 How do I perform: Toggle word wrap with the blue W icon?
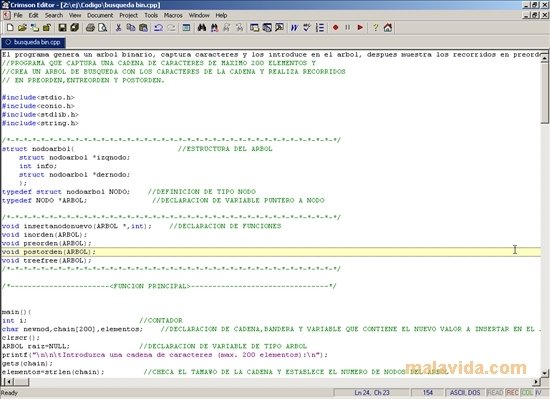(294, 27)
